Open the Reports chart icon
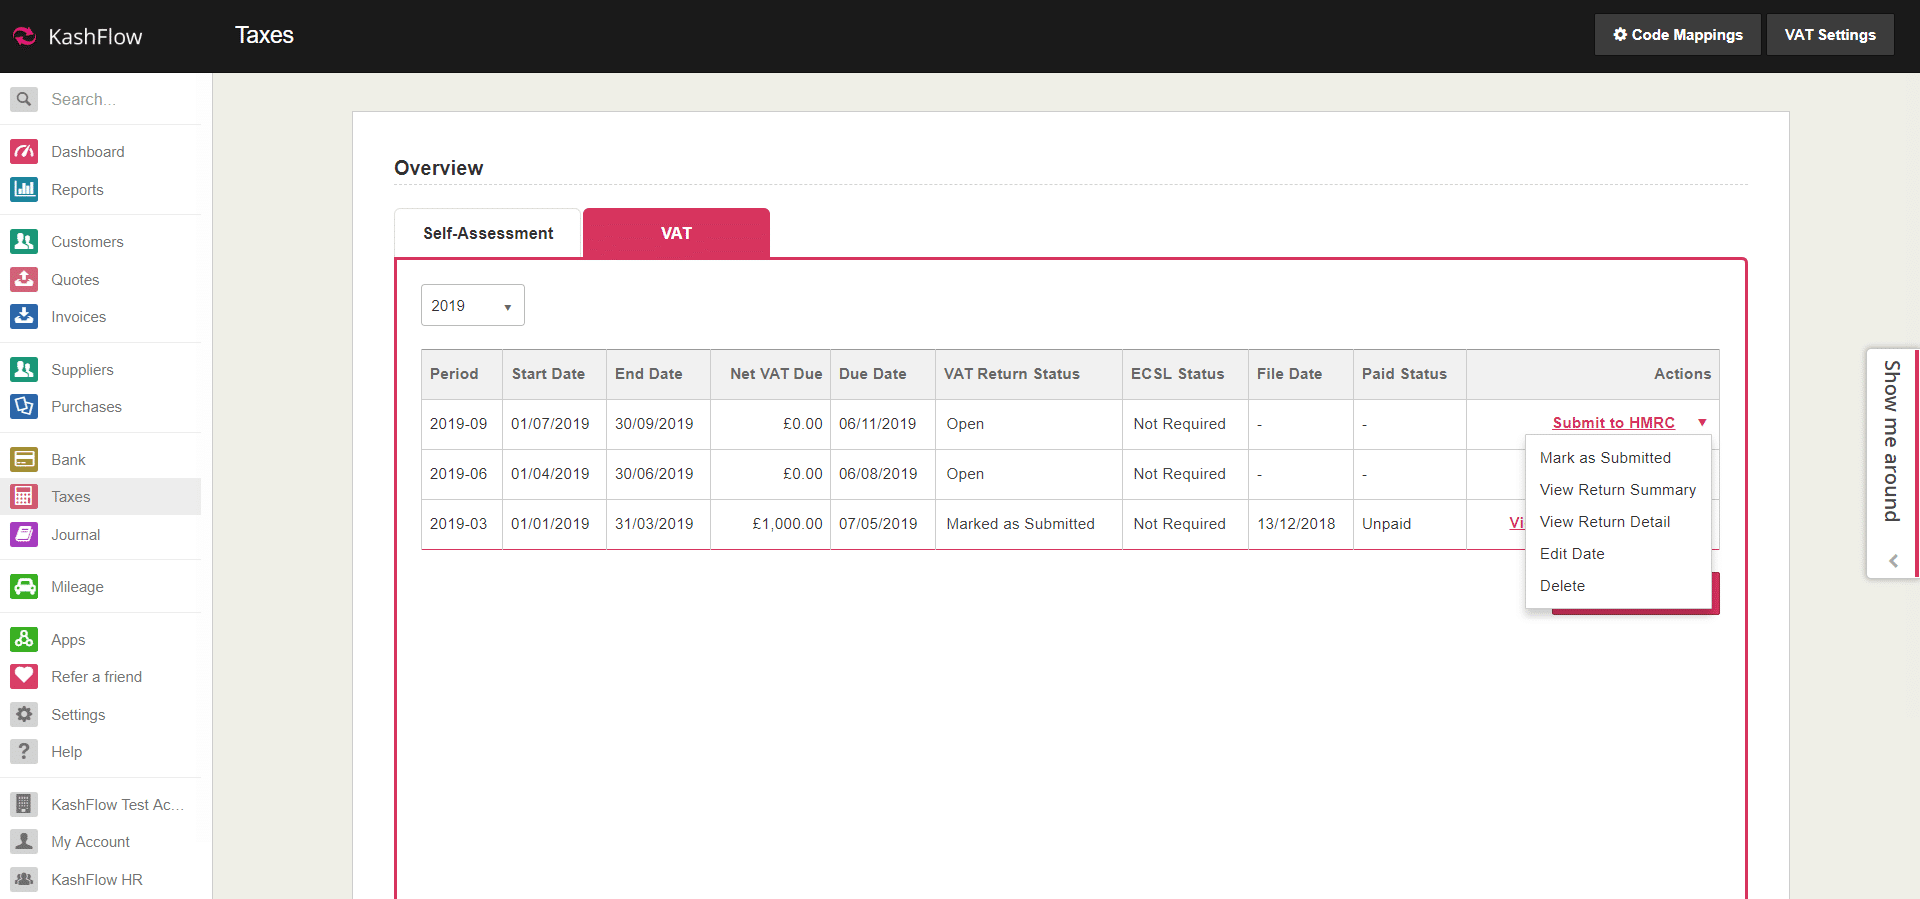The image size is (1920, 899). [x=24, y=189]
